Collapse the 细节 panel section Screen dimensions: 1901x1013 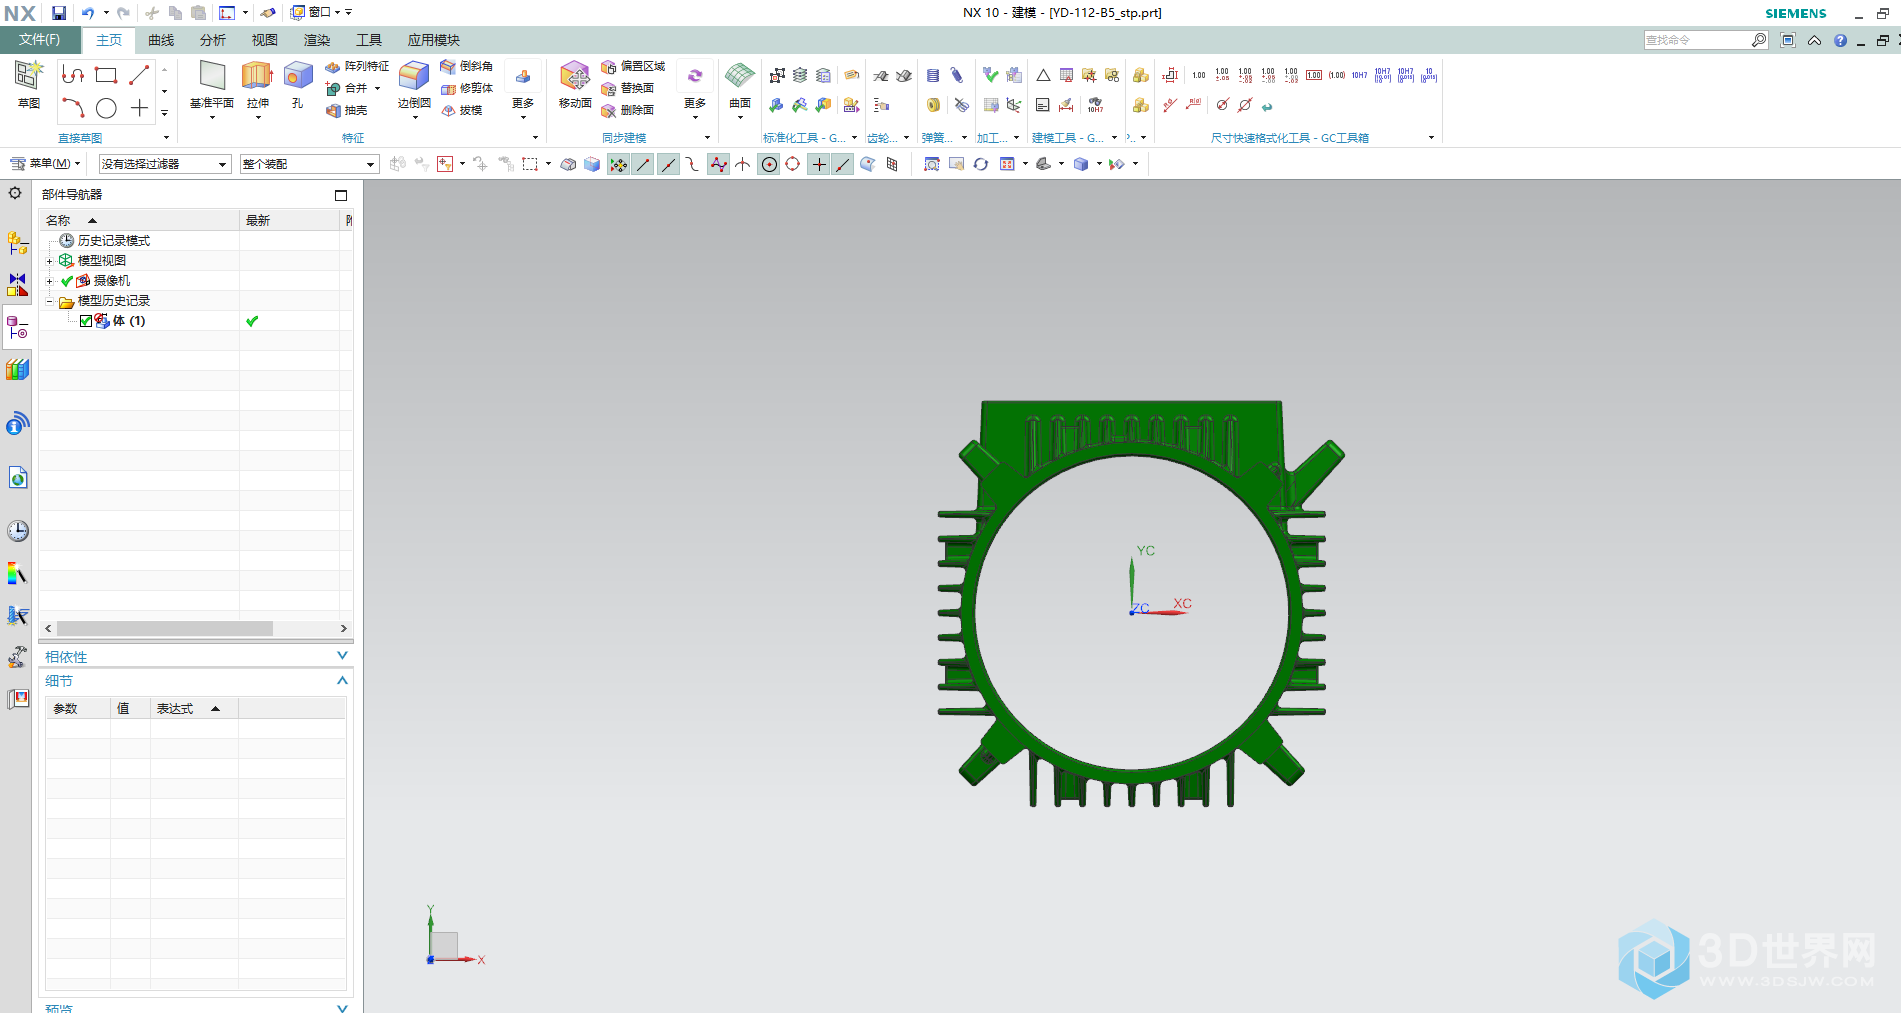pyautogui.click(x=343, y=680)
